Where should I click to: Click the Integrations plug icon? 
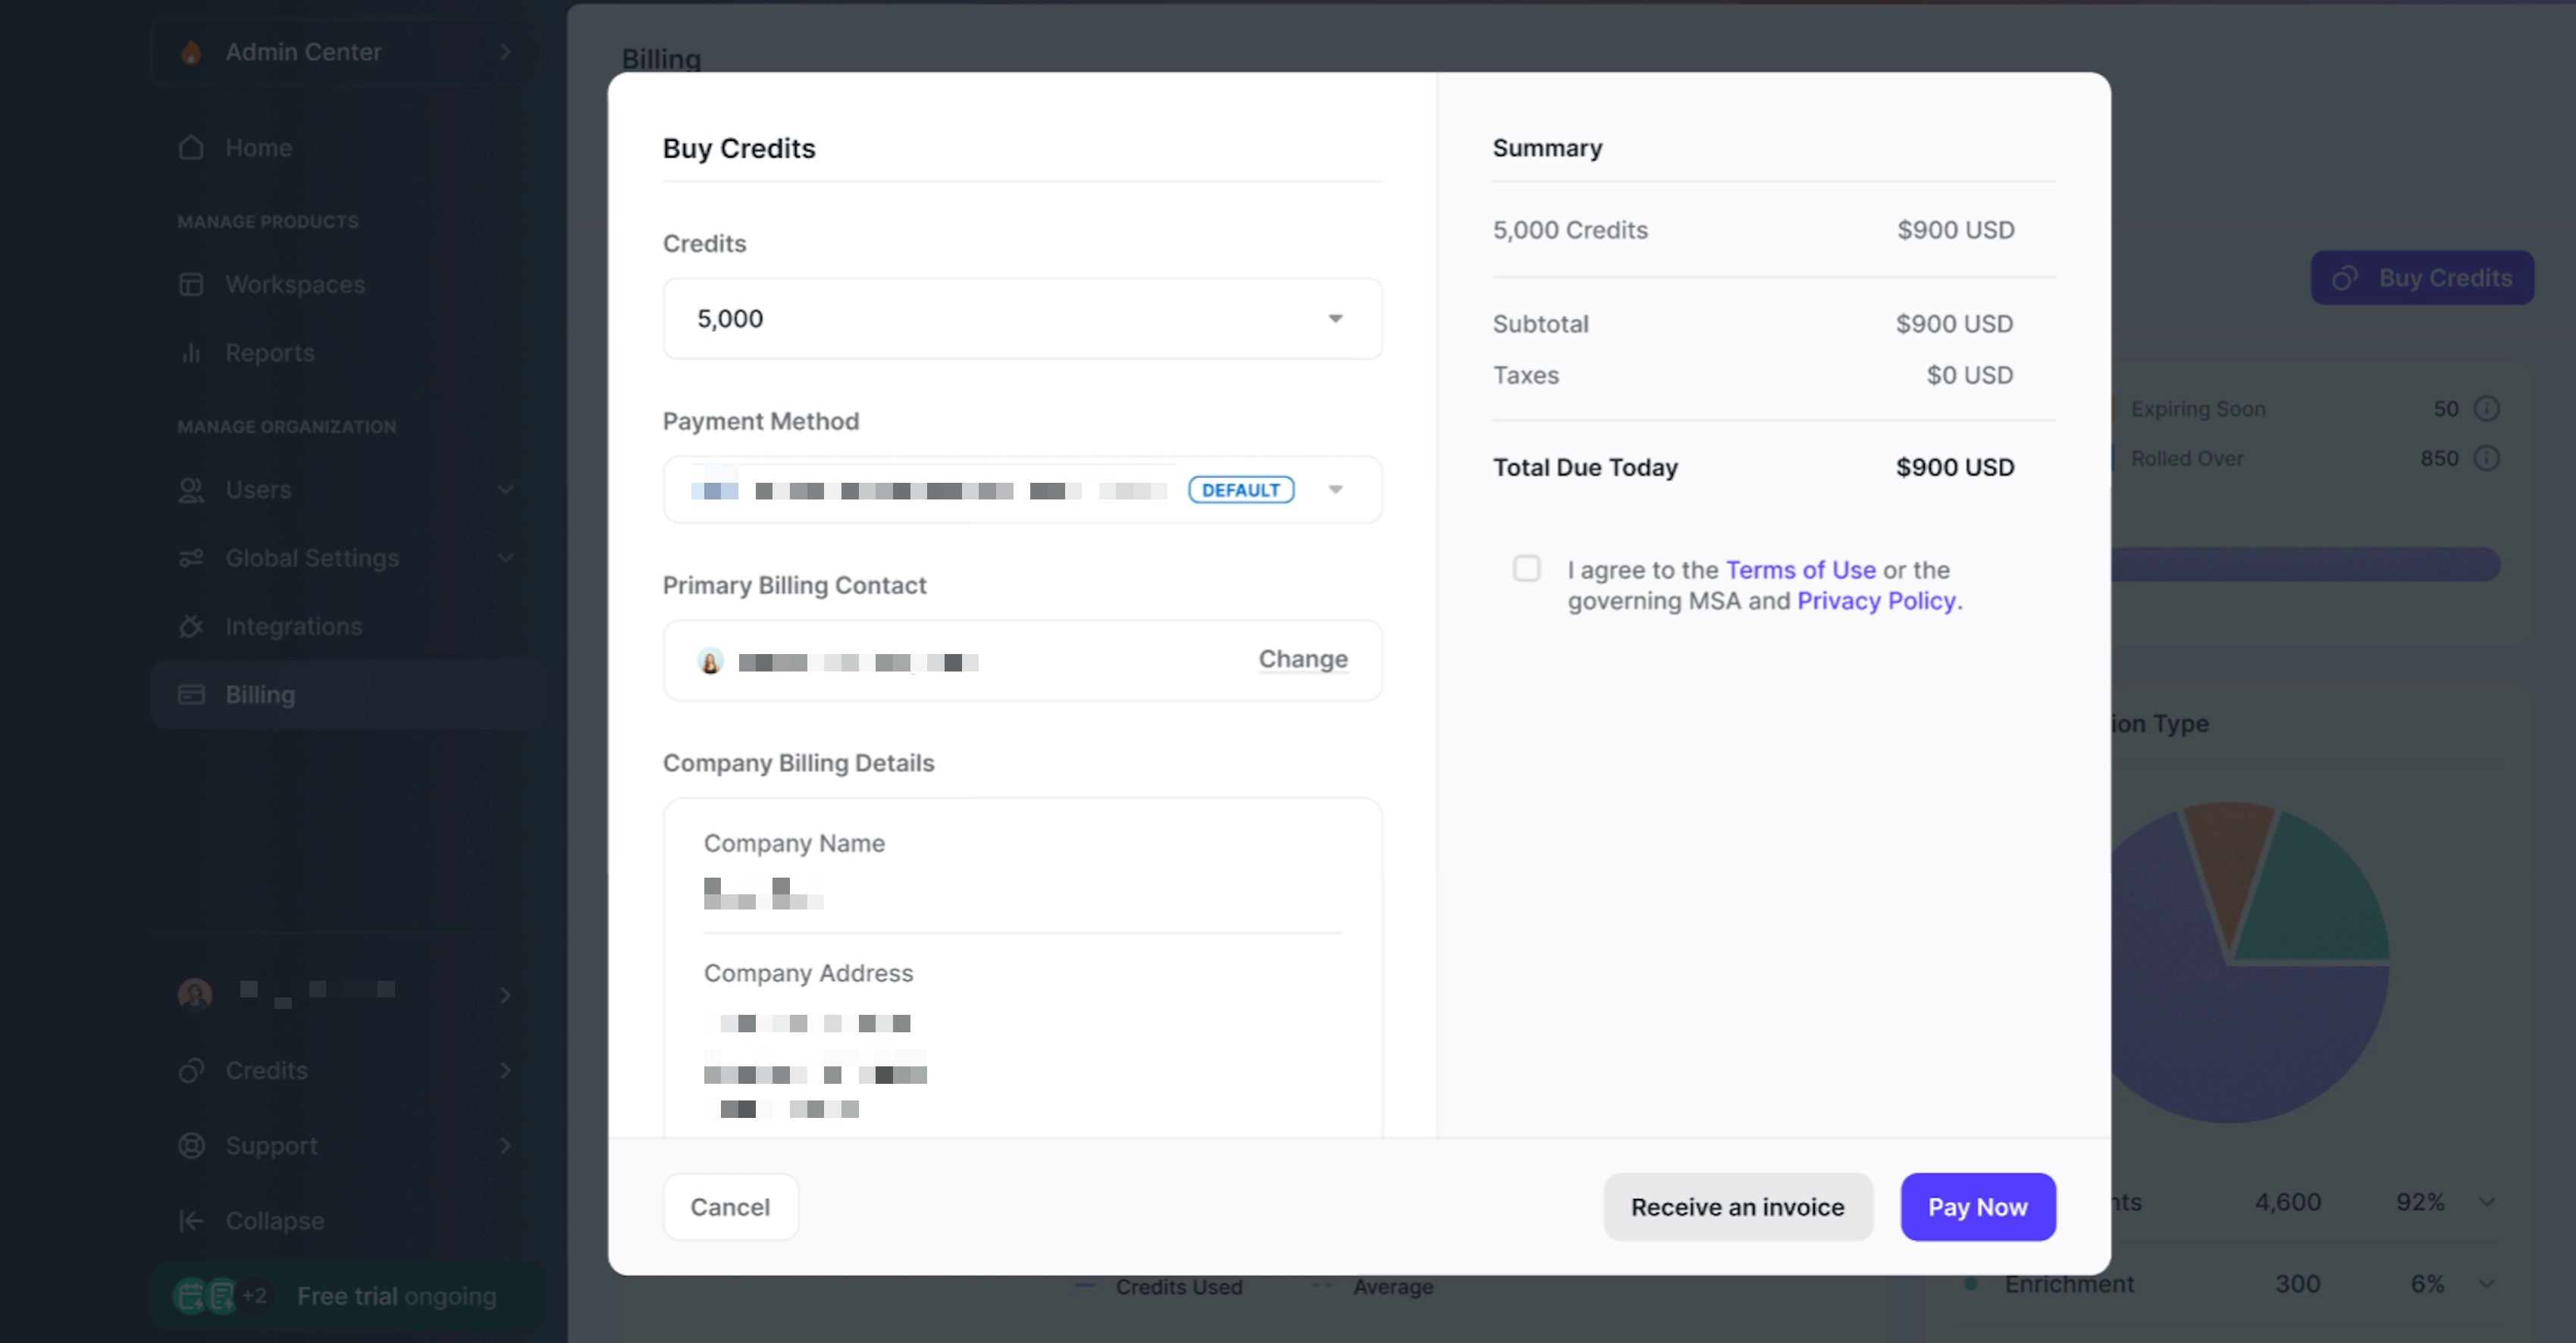(191, 627)
